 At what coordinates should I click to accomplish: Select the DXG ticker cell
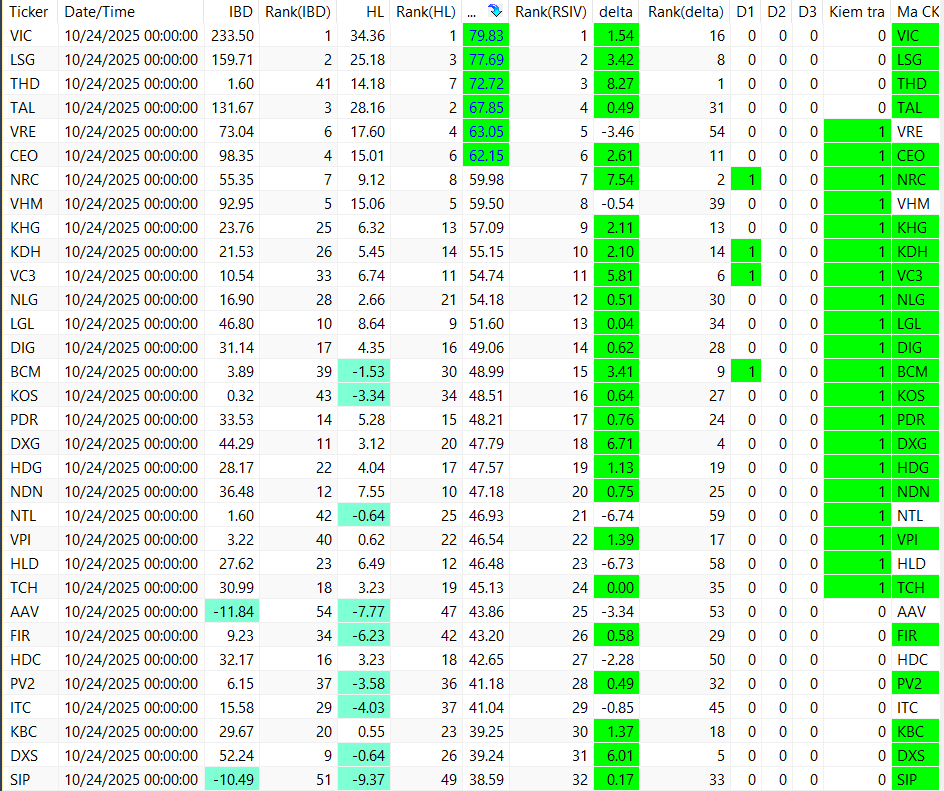click(x=31, y=444)
